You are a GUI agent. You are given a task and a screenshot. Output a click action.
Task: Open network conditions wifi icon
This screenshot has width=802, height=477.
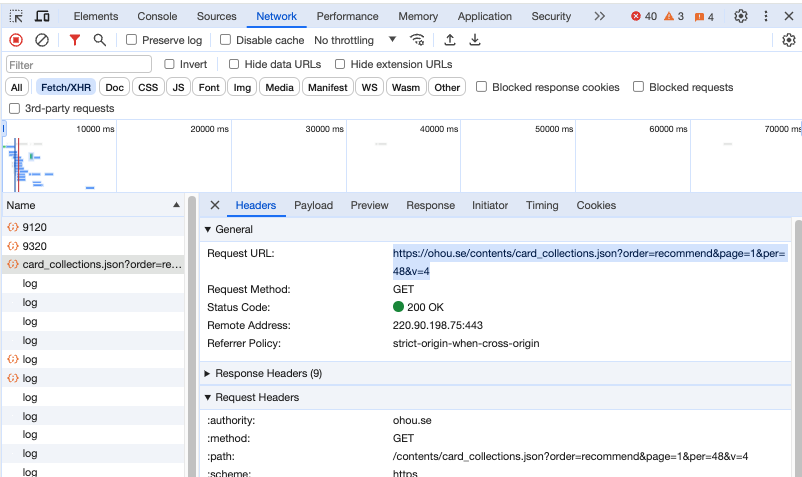pos(417,40)
